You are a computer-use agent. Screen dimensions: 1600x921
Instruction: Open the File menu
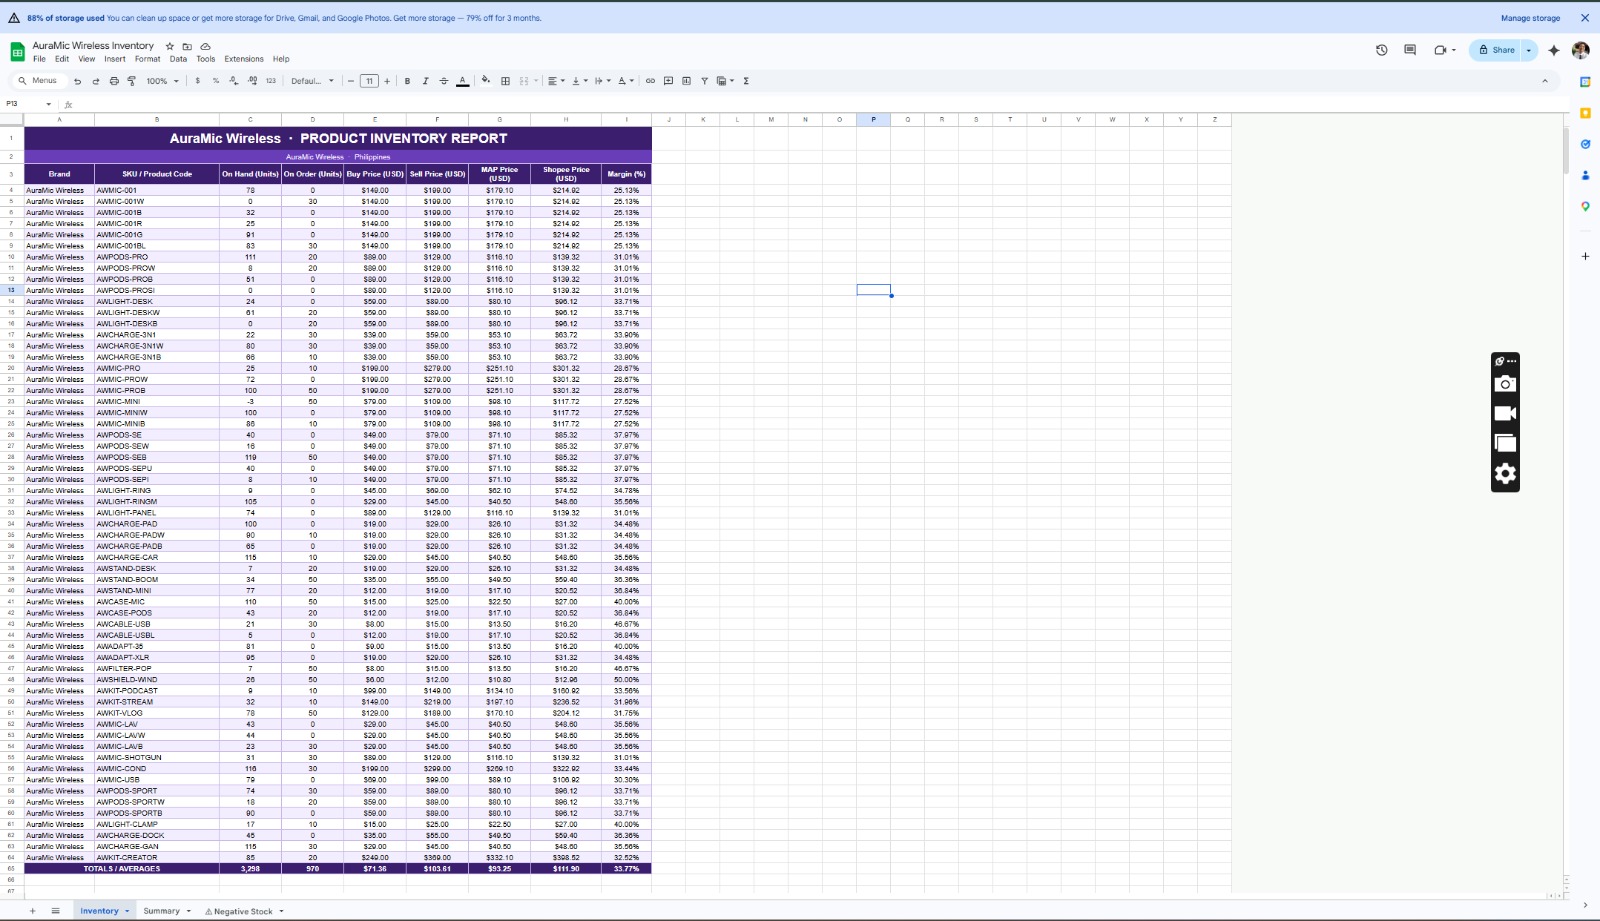pos(39,59)
